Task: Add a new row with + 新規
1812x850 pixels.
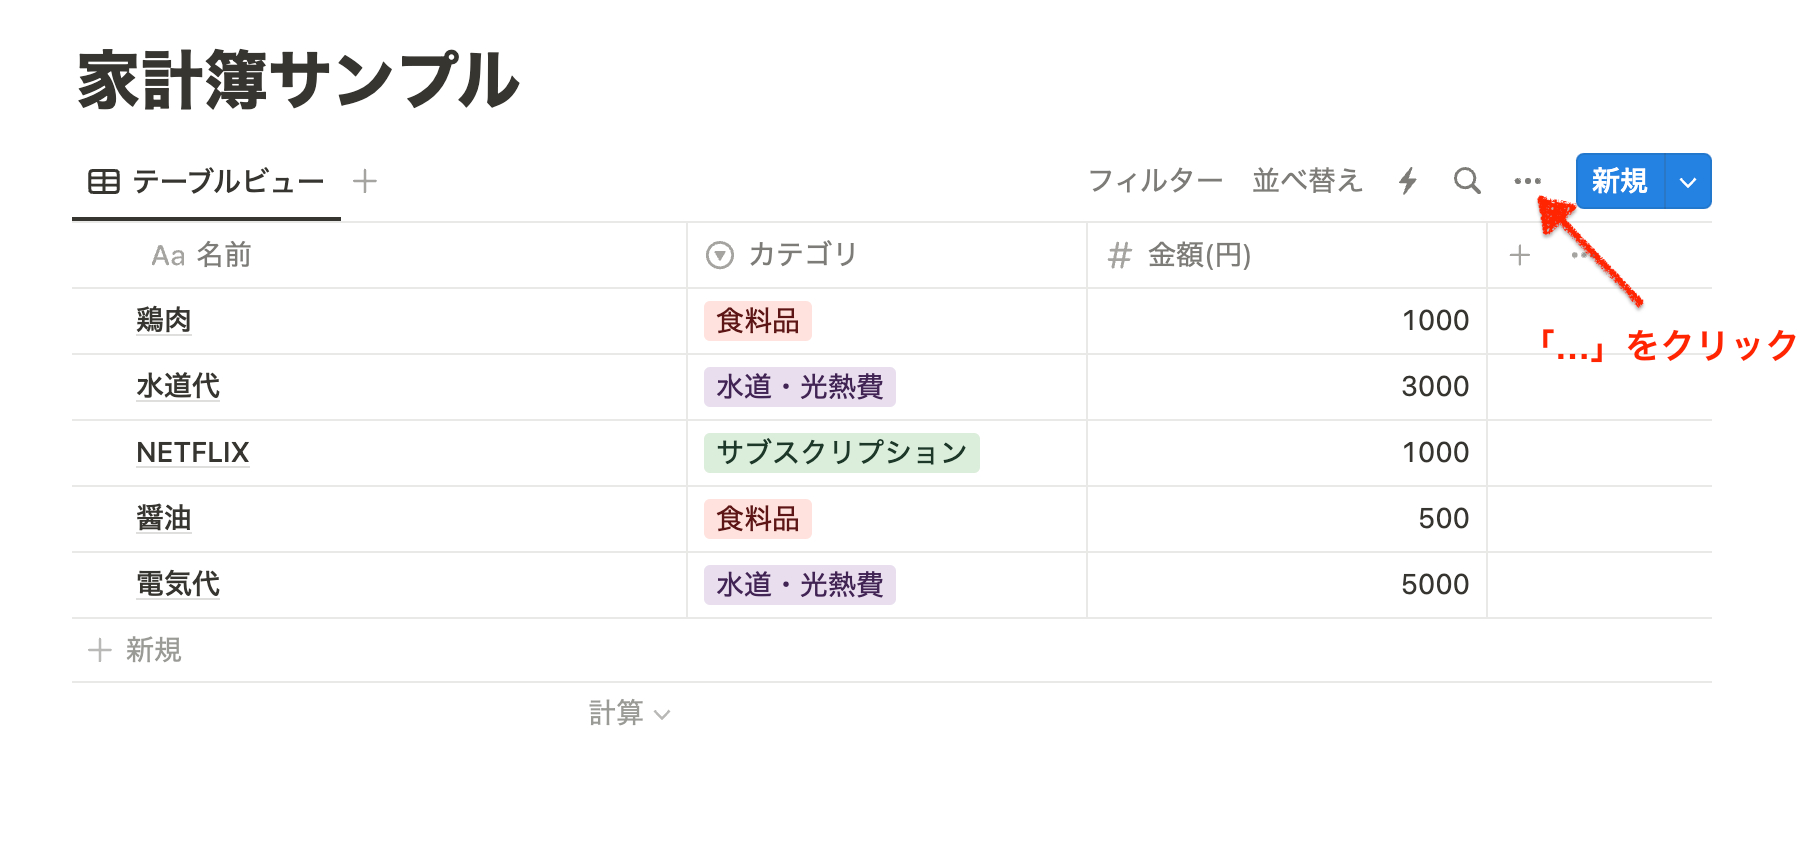Action: coord(135,650)
